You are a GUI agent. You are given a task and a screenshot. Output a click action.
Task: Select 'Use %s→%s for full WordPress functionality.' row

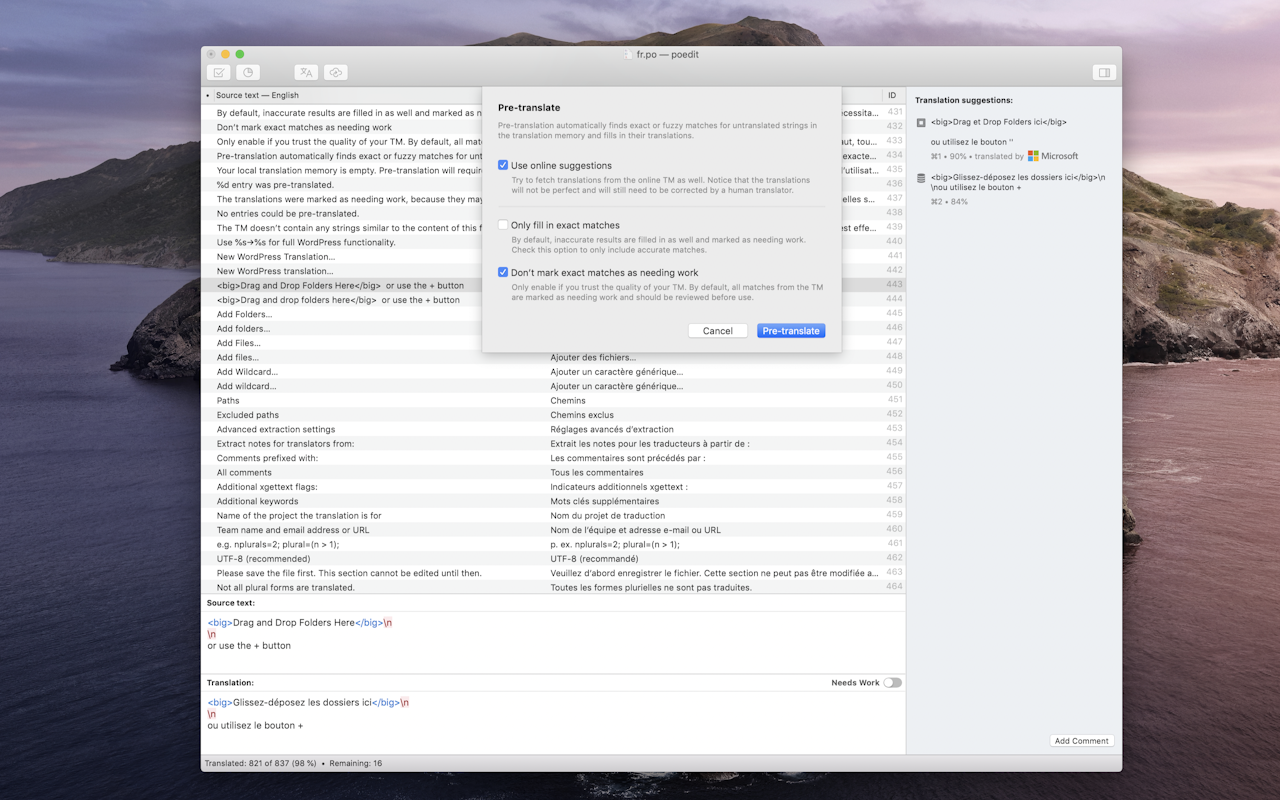pos(342,242)
